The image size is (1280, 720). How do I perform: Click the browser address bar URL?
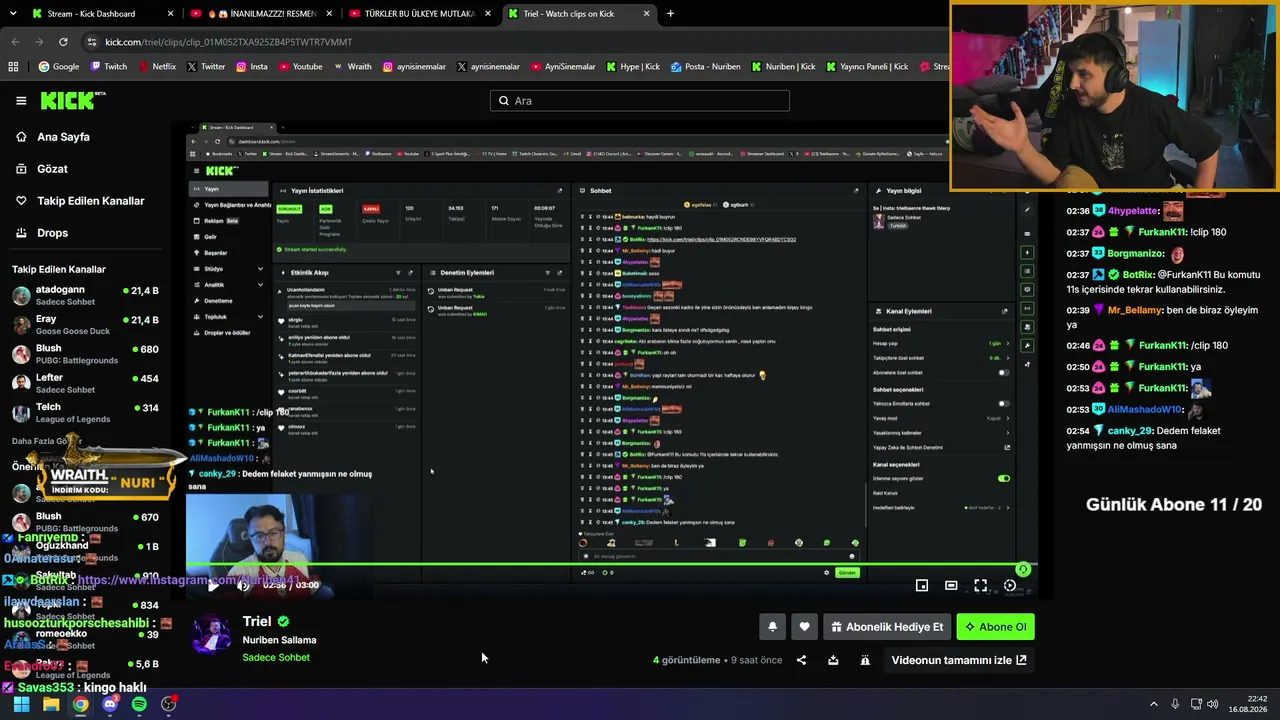[x=228, y=42]
